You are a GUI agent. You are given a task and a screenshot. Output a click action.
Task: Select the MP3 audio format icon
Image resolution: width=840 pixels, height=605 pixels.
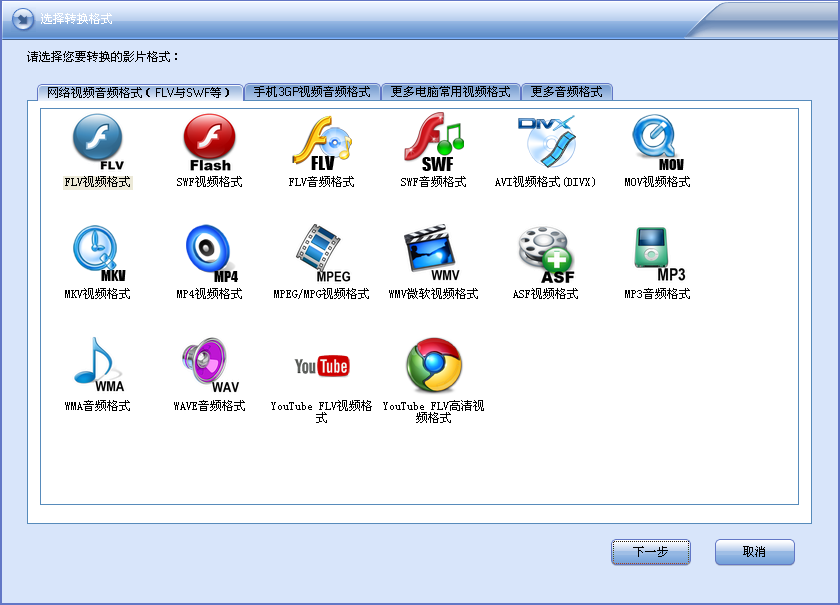657,254
